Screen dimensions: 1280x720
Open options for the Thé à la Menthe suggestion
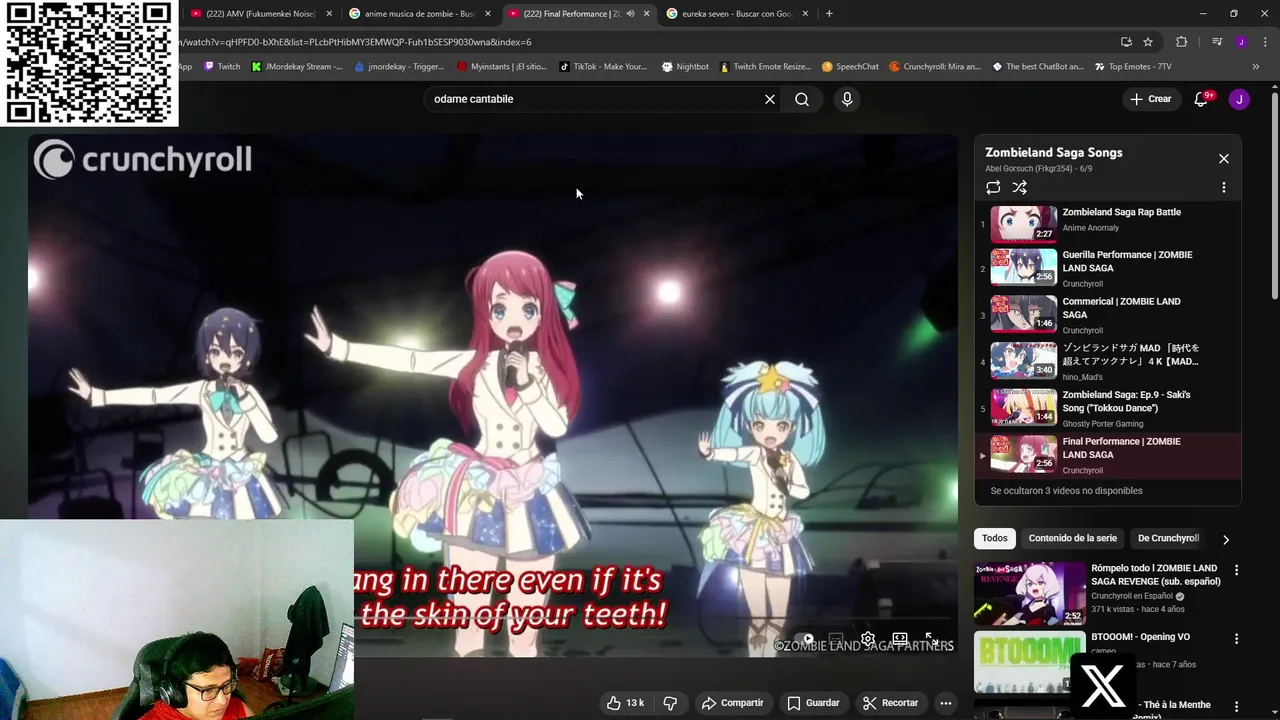[1236, 706]
